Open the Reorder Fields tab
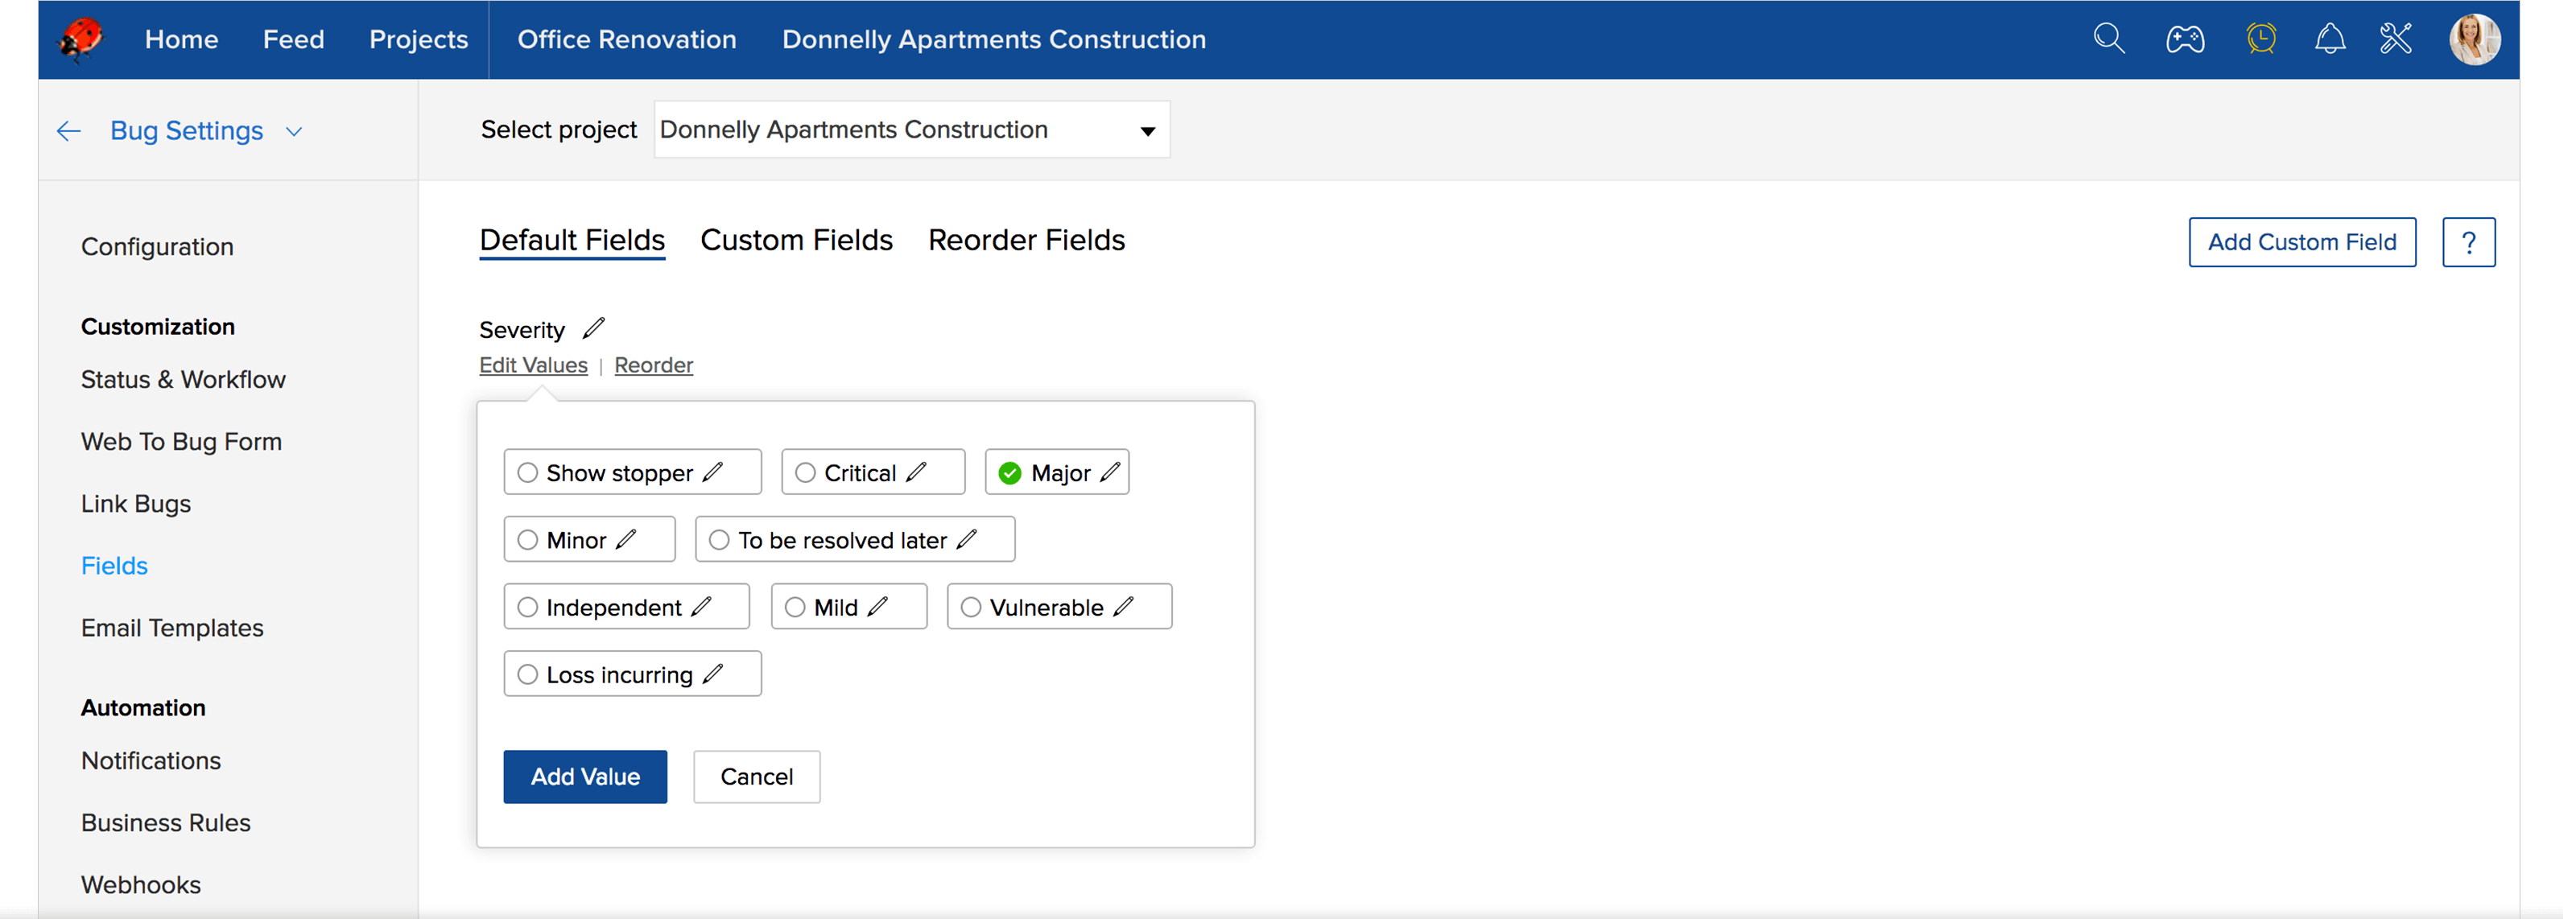Screen dimensions: 2576x919 (1026, 240)
